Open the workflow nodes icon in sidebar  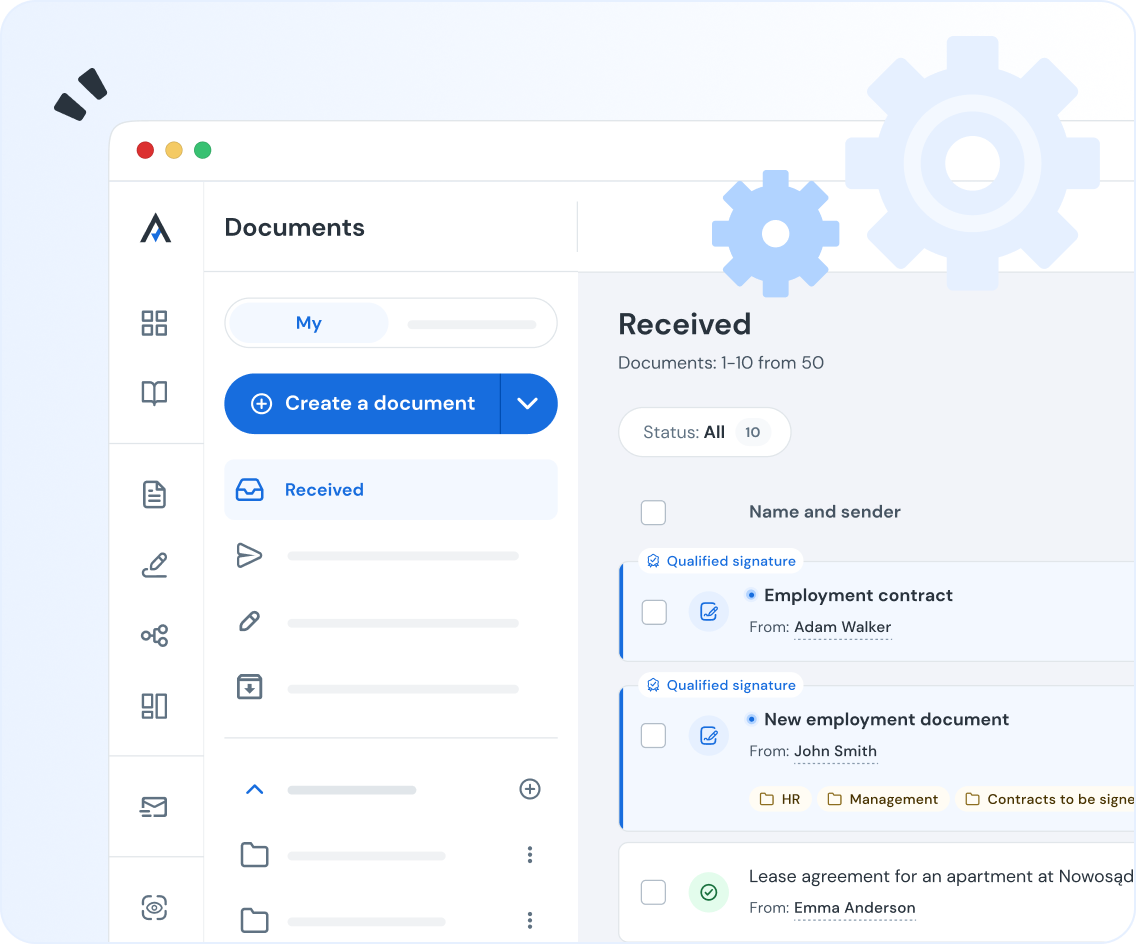(x=154, y=636)
